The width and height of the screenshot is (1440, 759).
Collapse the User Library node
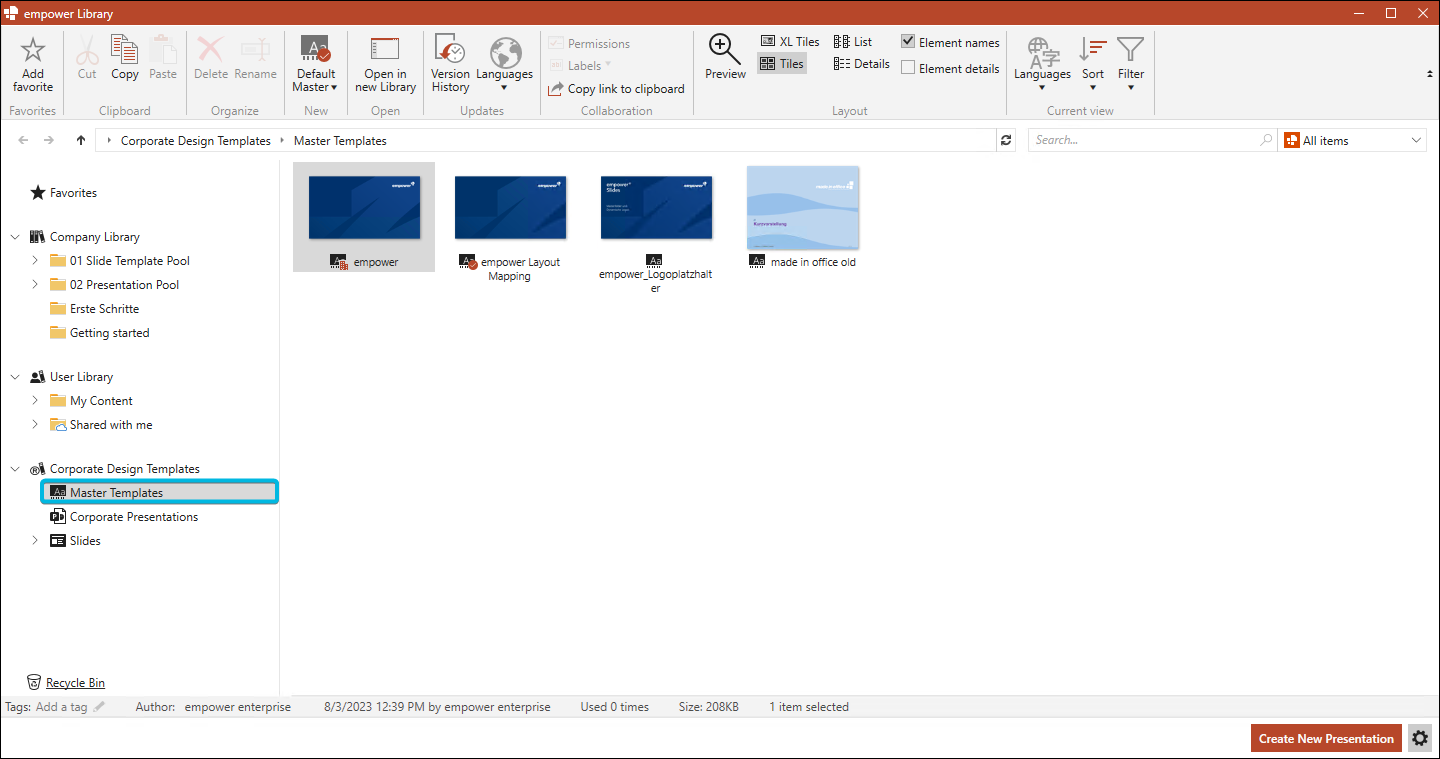click(15, 377)
